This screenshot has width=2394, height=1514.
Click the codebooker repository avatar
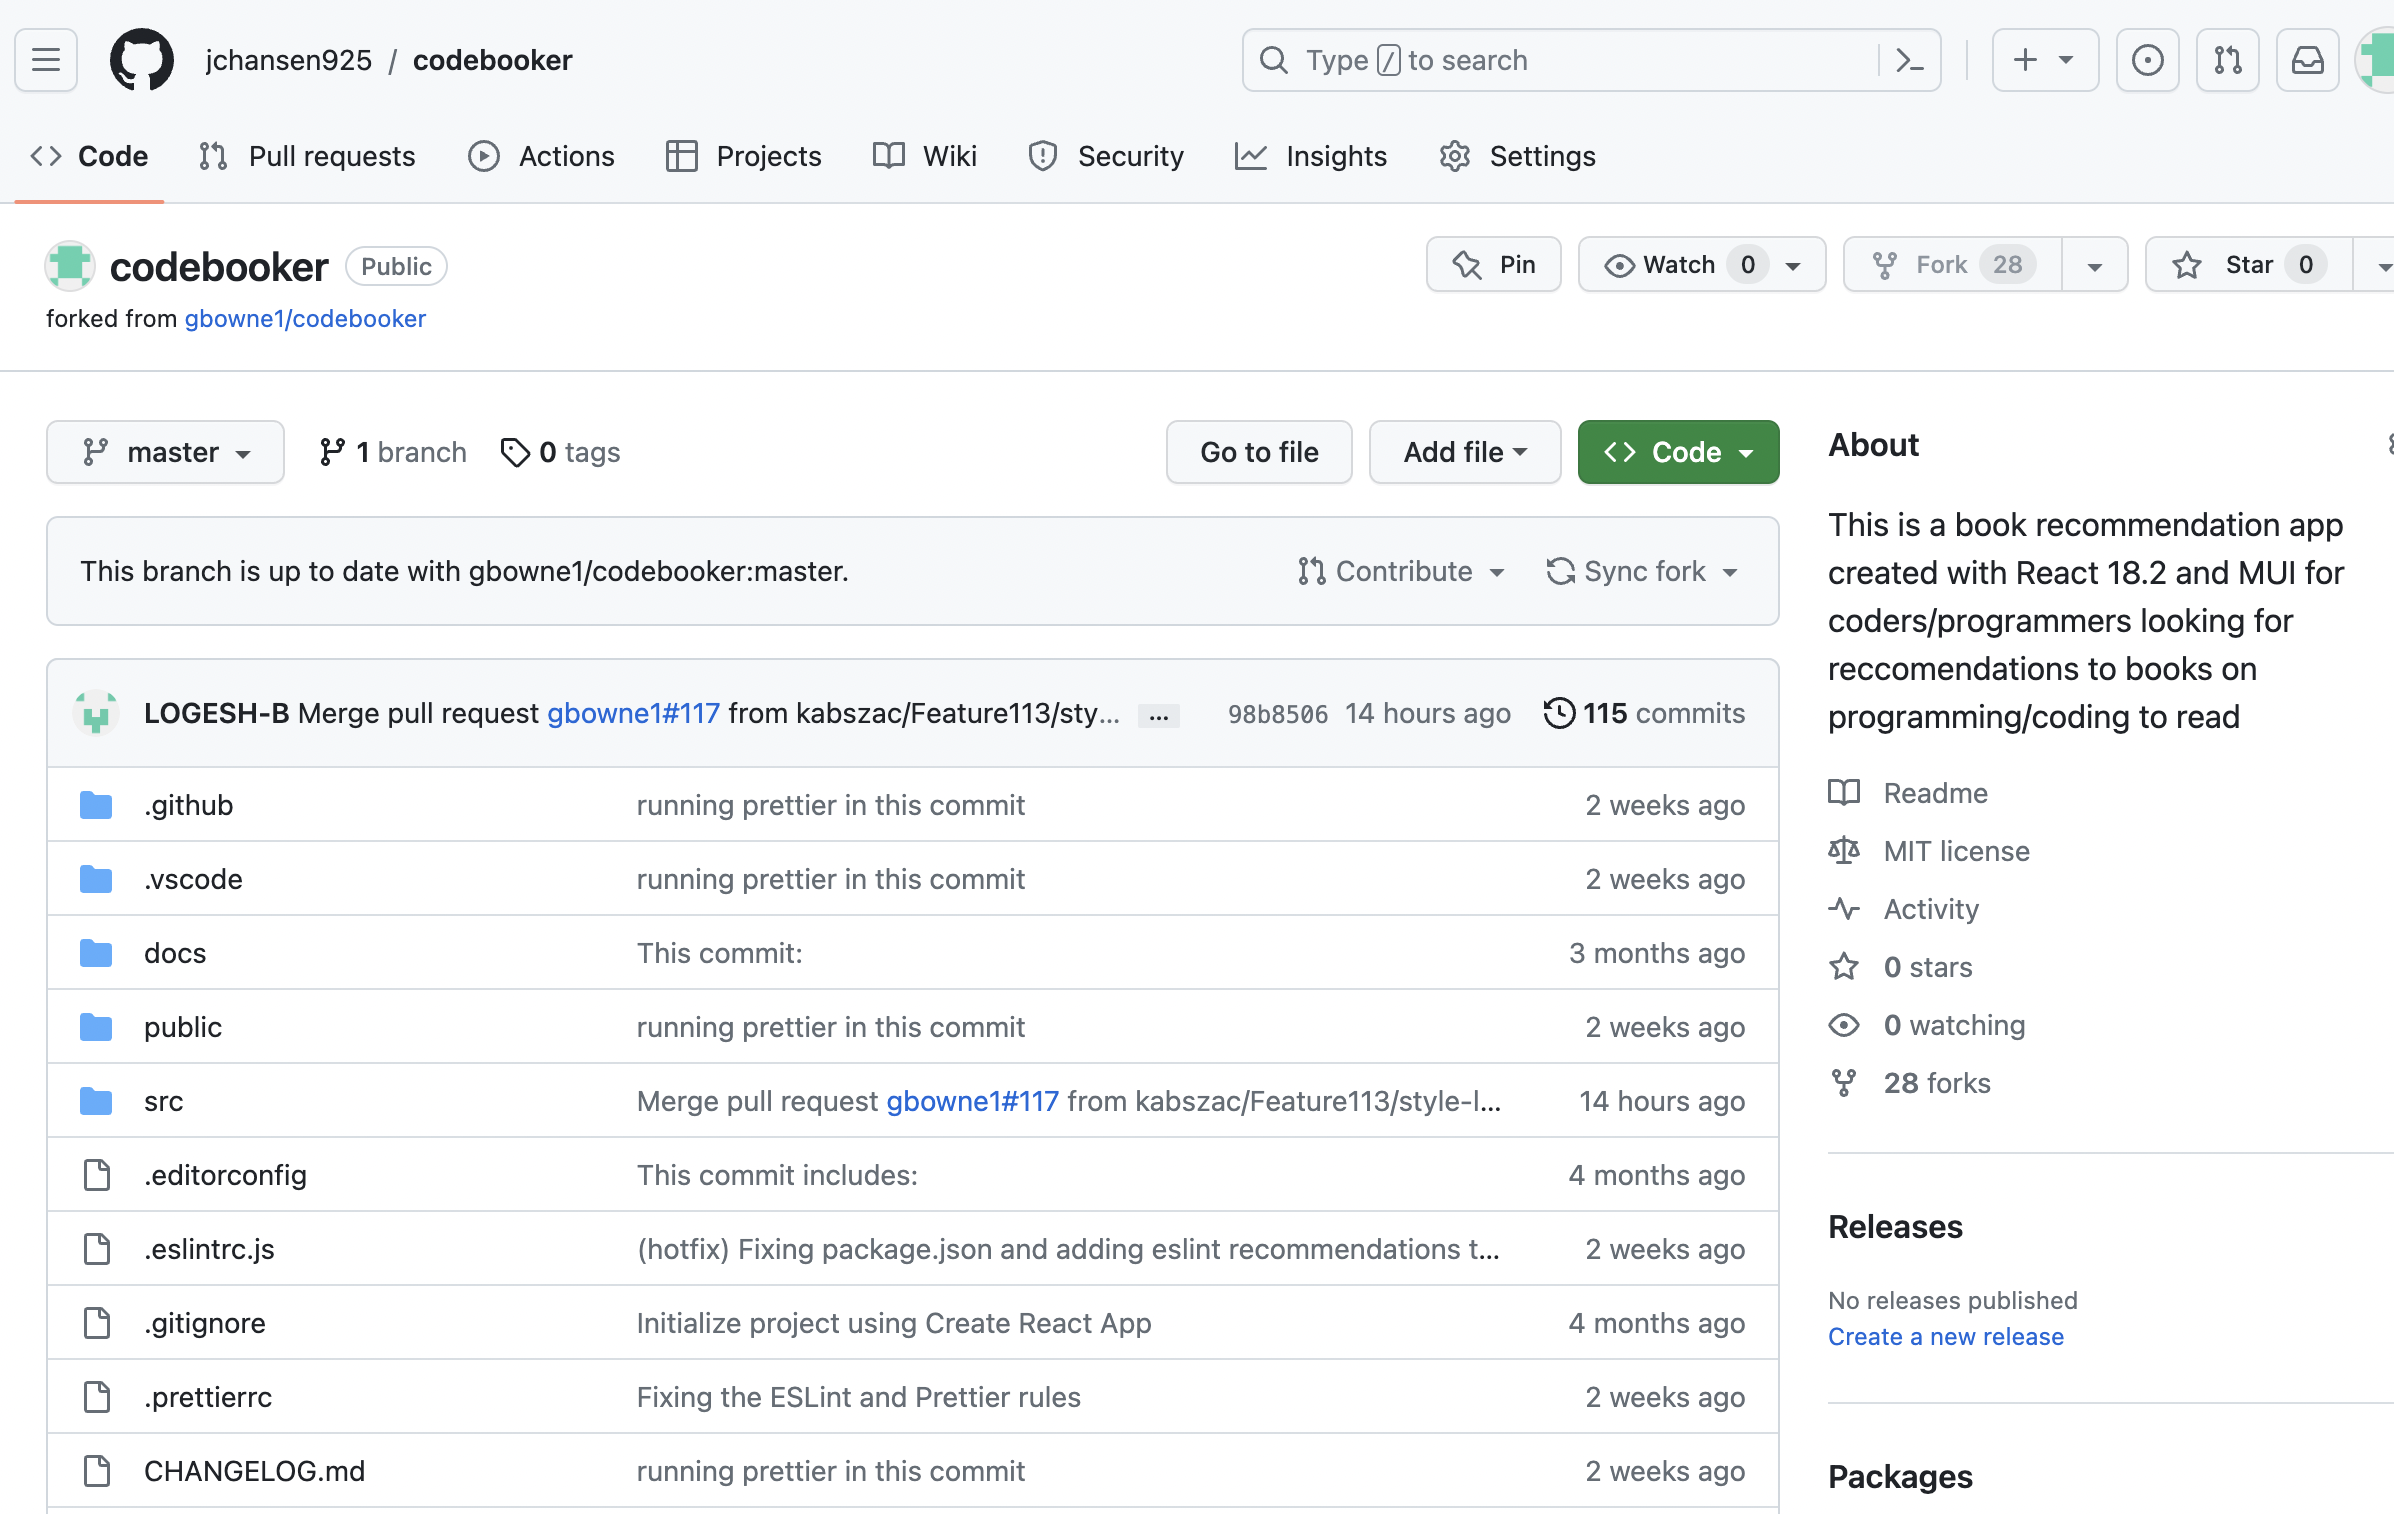pos(70,266)
